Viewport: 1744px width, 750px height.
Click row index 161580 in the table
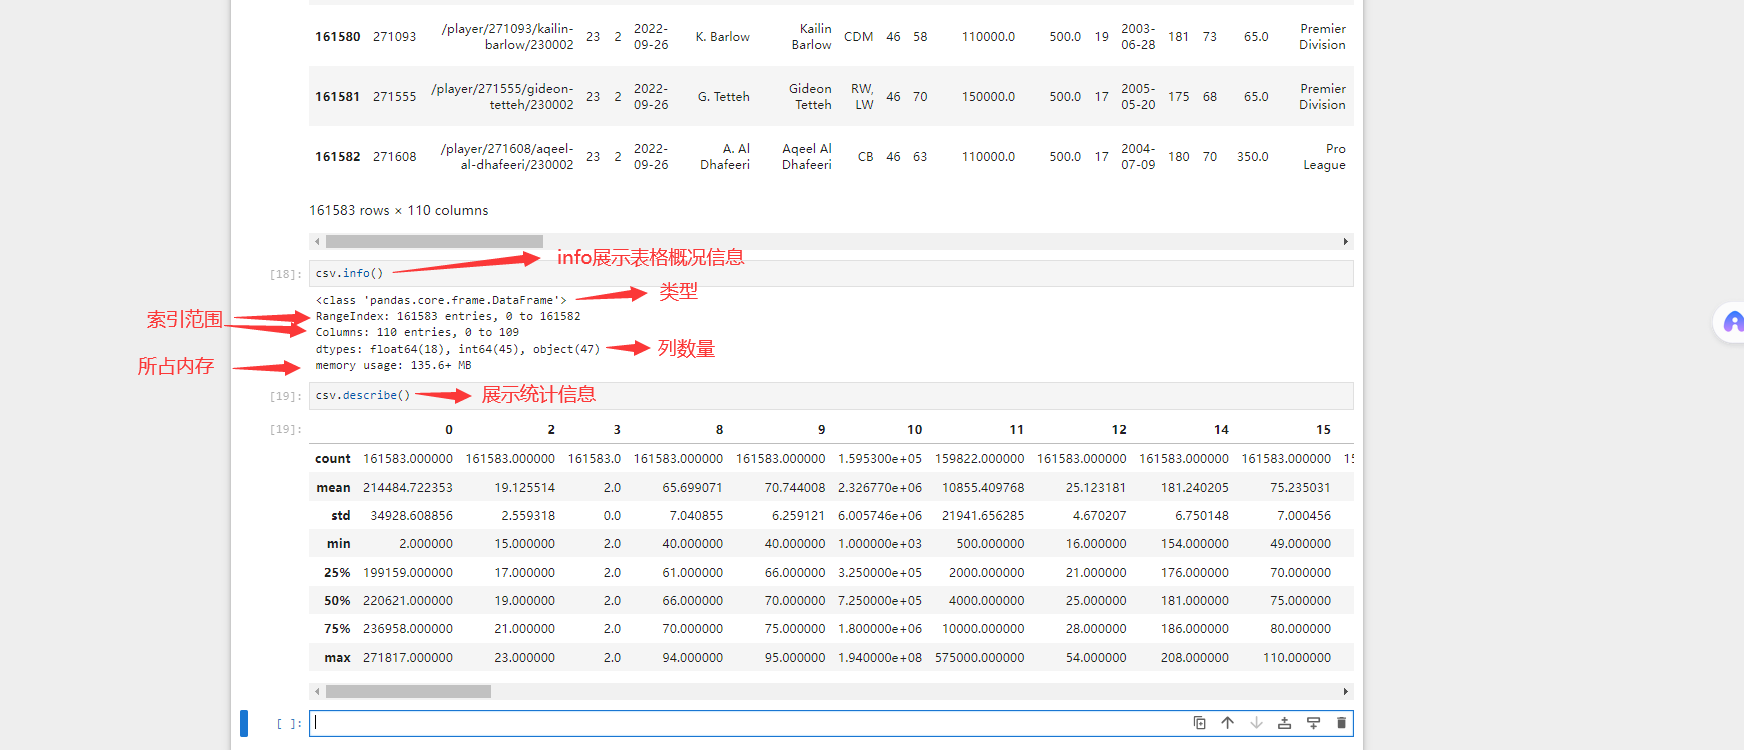point(337,37)
